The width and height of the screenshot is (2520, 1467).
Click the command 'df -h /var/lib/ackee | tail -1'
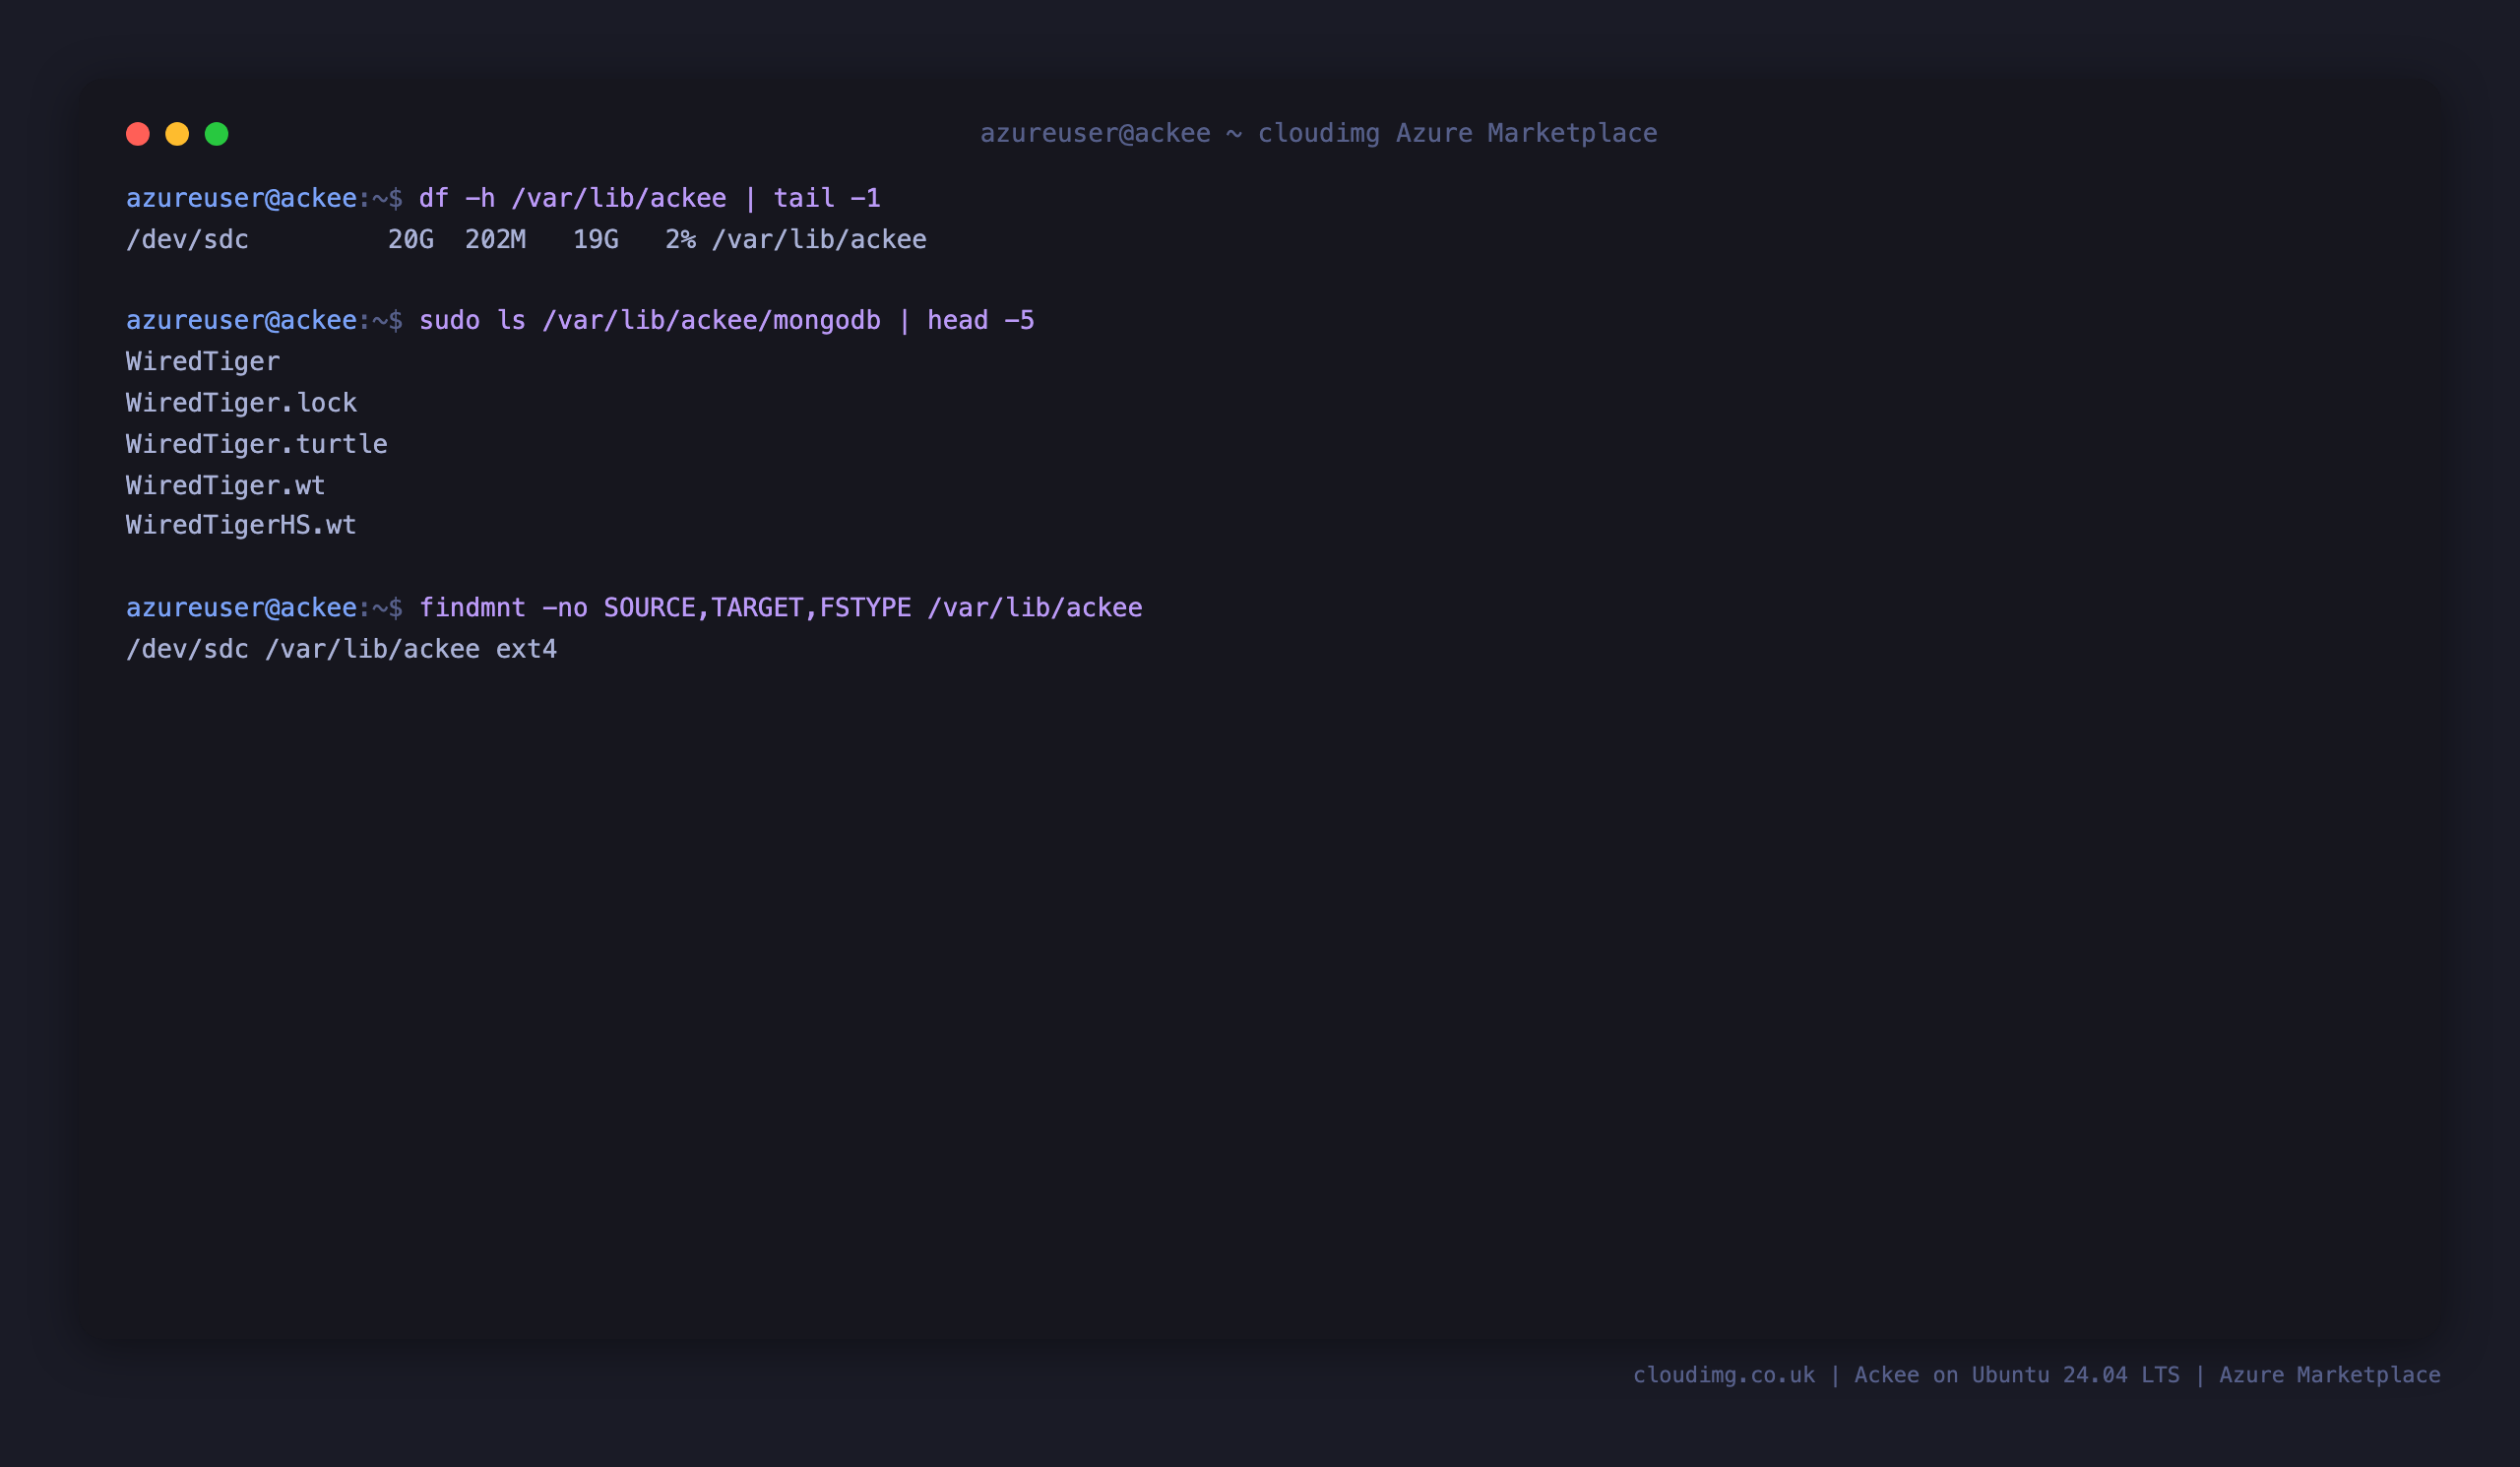point(649,198)
